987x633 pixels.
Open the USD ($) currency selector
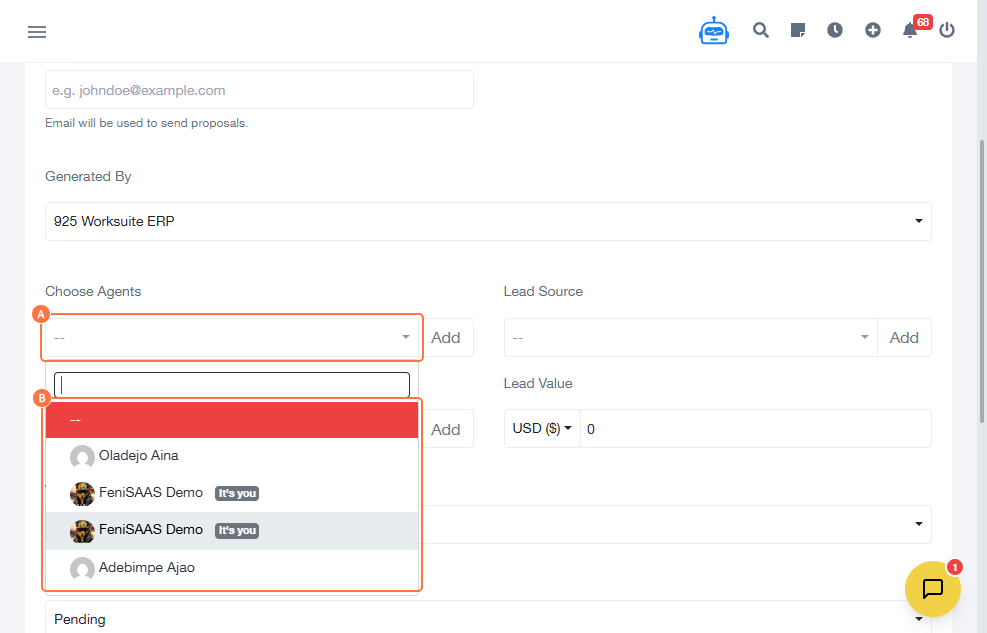pos(542,429)
